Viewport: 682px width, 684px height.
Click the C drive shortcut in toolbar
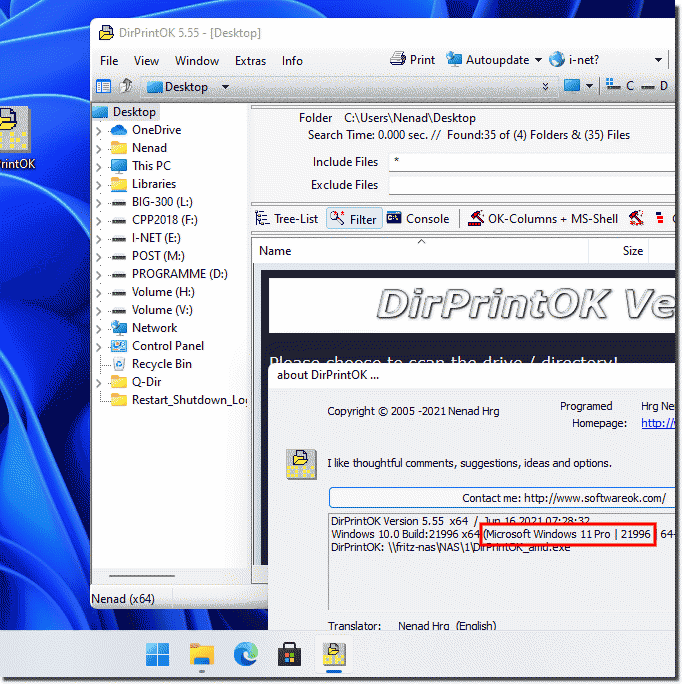[x=620, y=86]
